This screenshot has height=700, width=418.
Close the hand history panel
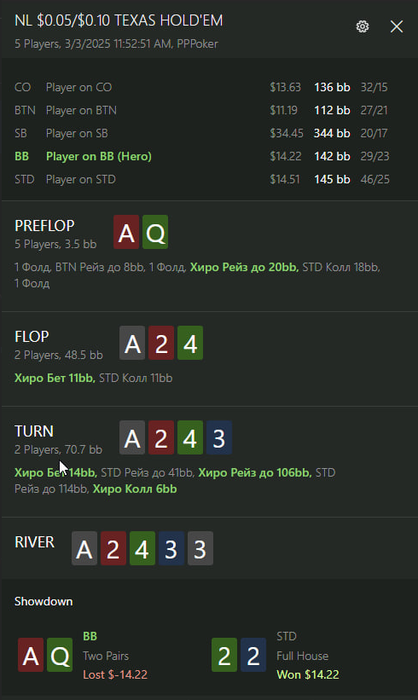click(397, 26)
